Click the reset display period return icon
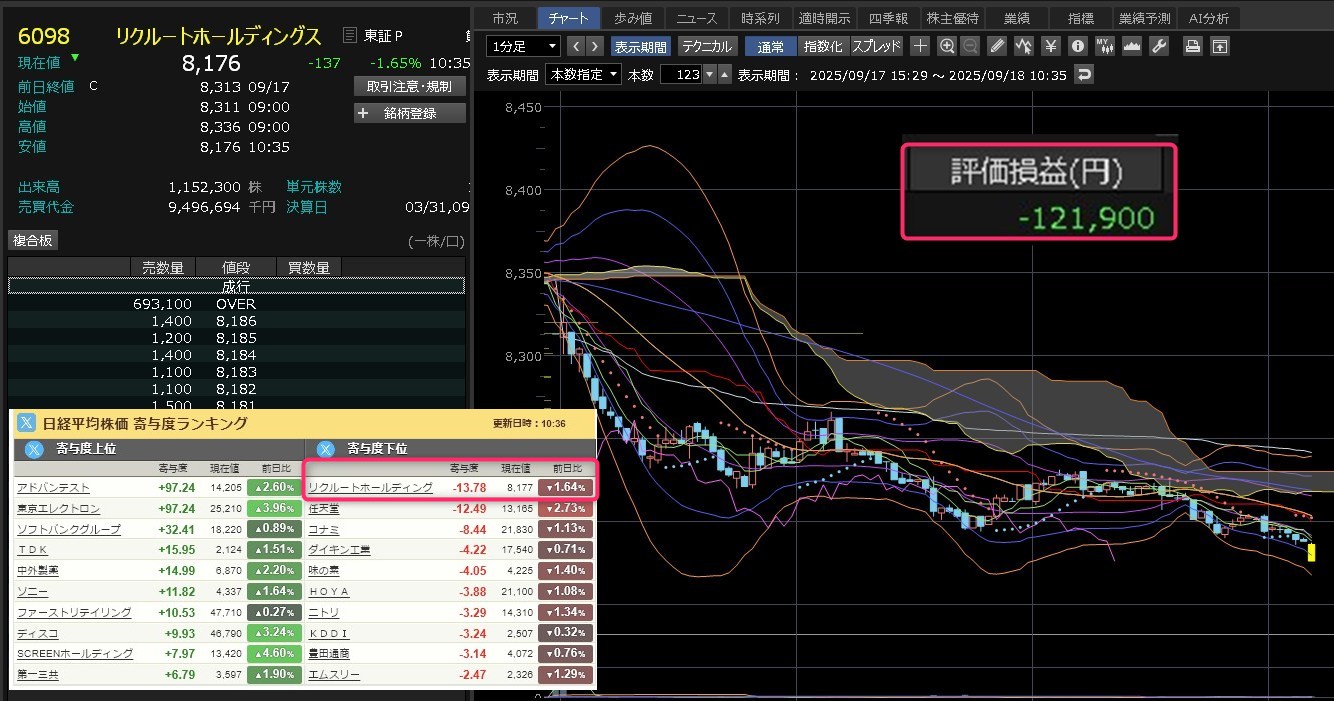The height and width of the screenshot is (701, 1334). coord(1083,75)
